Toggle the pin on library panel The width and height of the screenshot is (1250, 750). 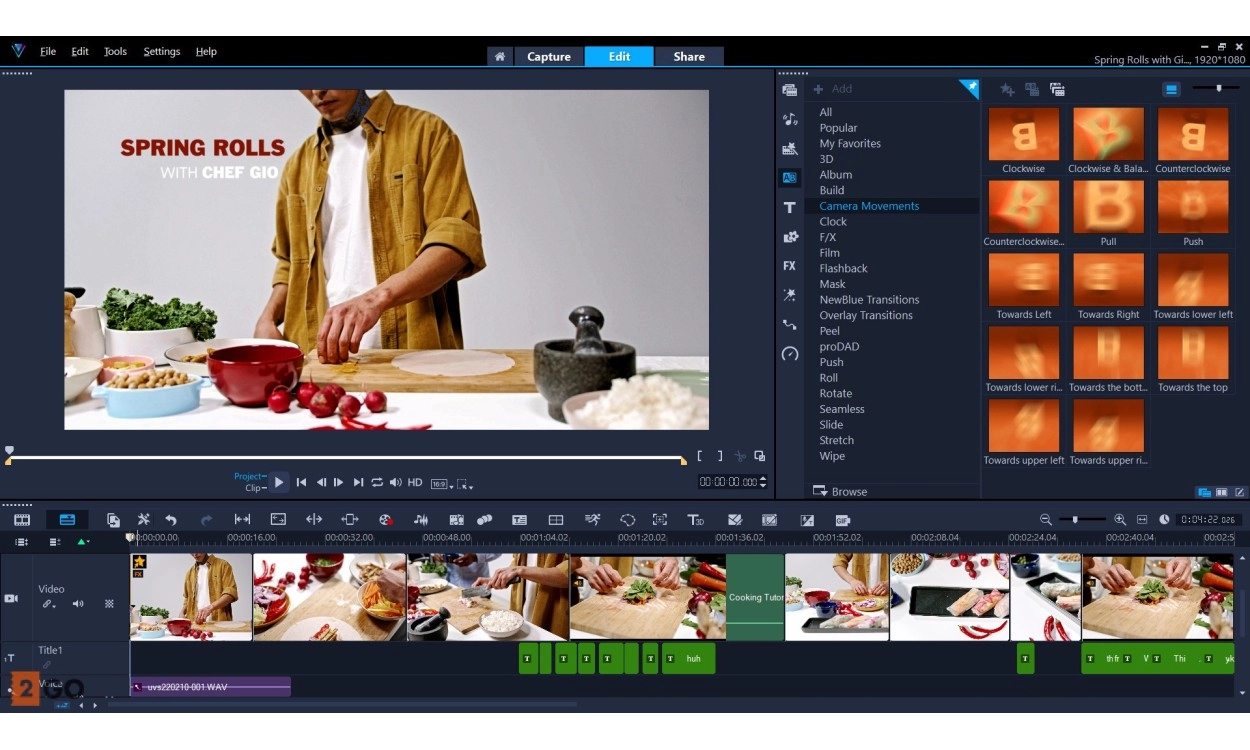[x=968, y=89]
